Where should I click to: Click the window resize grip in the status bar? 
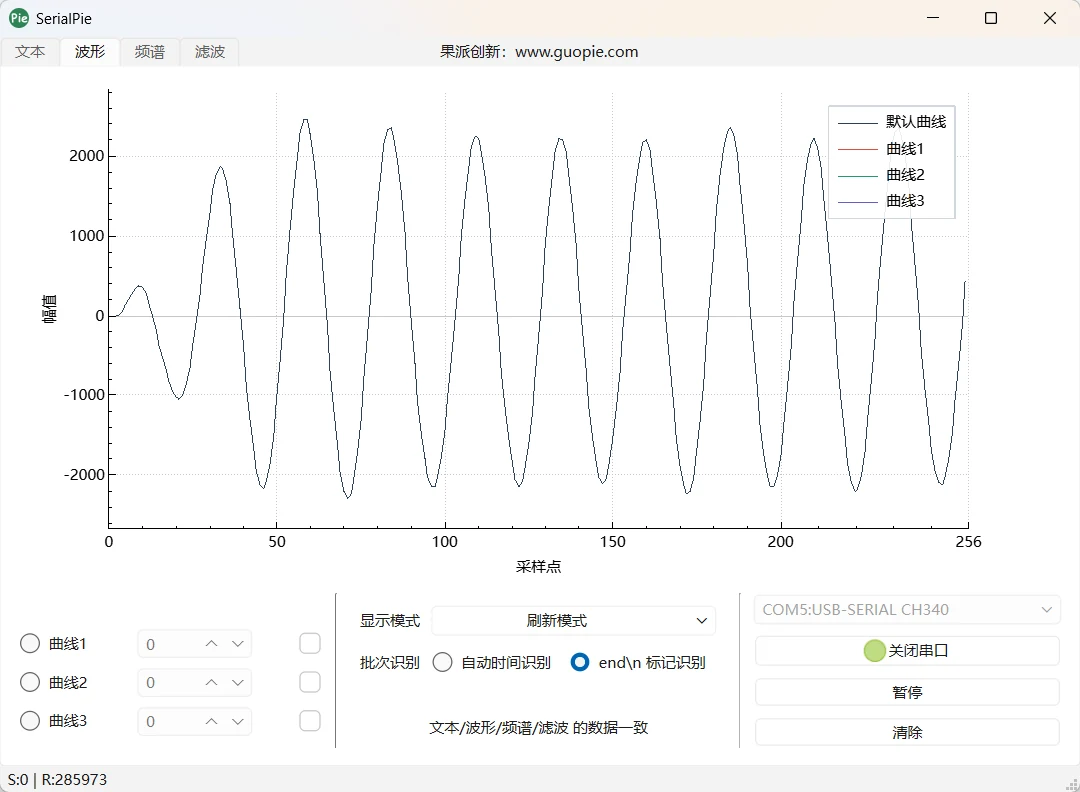click(1072, 784)
